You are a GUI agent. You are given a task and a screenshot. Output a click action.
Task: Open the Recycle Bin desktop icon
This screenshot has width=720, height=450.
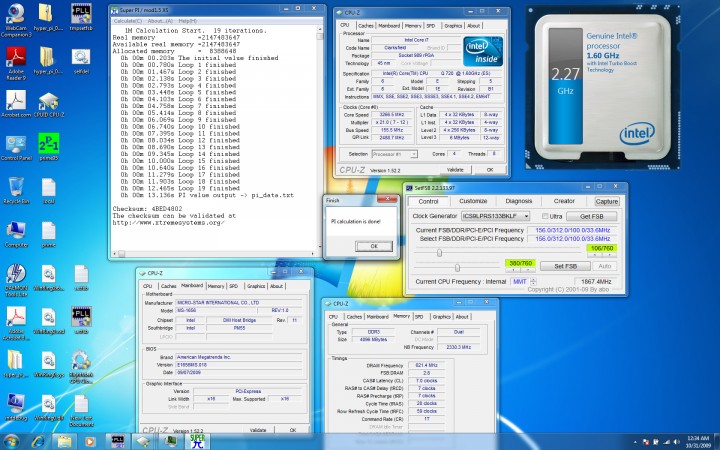coord(16,188)
